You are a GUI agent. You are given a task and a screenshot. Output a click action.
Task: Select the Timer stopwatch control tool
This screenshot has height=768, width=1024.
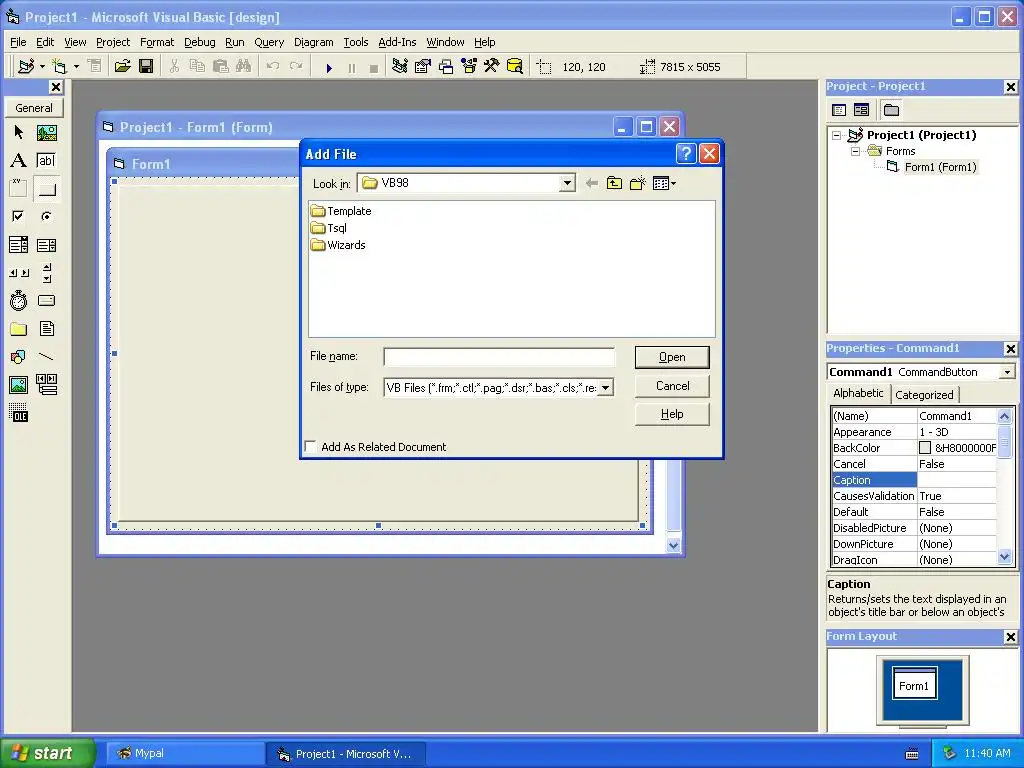[18, 301]
